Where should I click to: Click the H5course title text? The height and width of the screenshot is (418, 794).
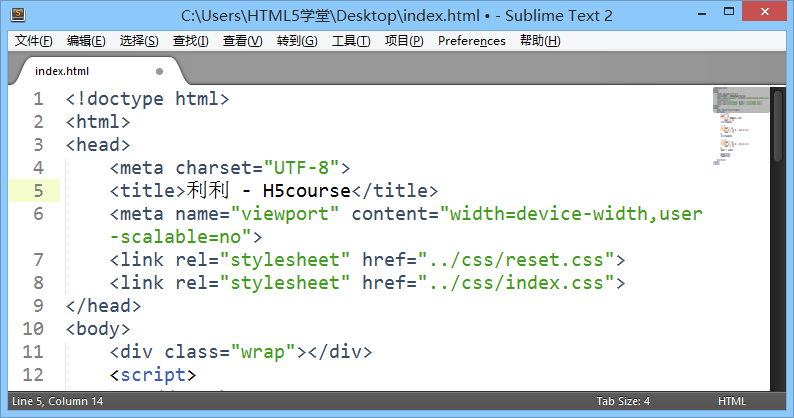point(306,191)
